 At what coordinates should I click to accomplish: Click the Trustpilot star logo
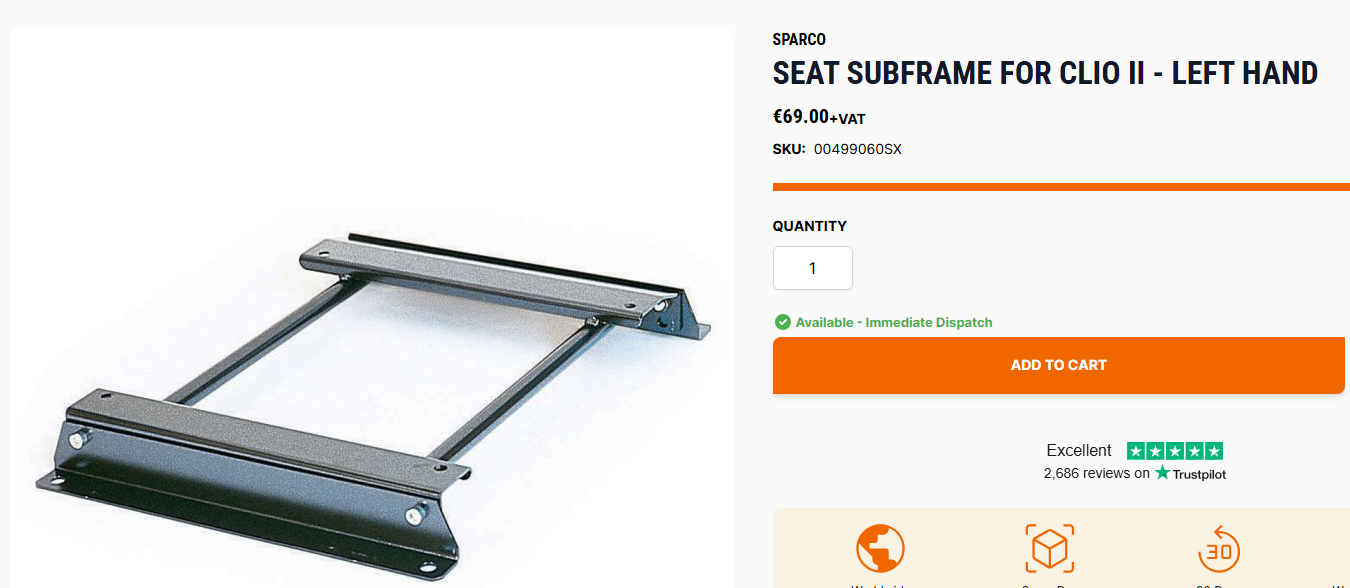coord(1162,473)
